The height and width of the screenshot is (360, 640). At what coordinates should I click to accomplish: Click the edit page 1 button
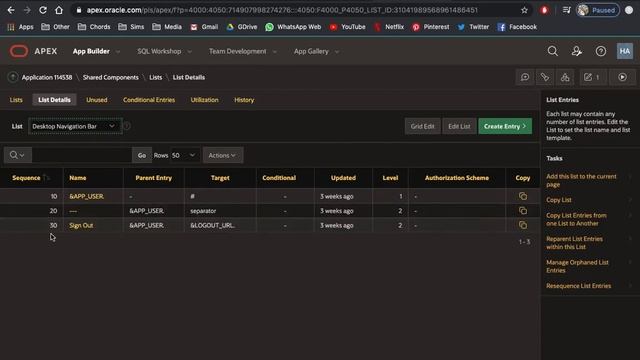[x=592, y=77]
